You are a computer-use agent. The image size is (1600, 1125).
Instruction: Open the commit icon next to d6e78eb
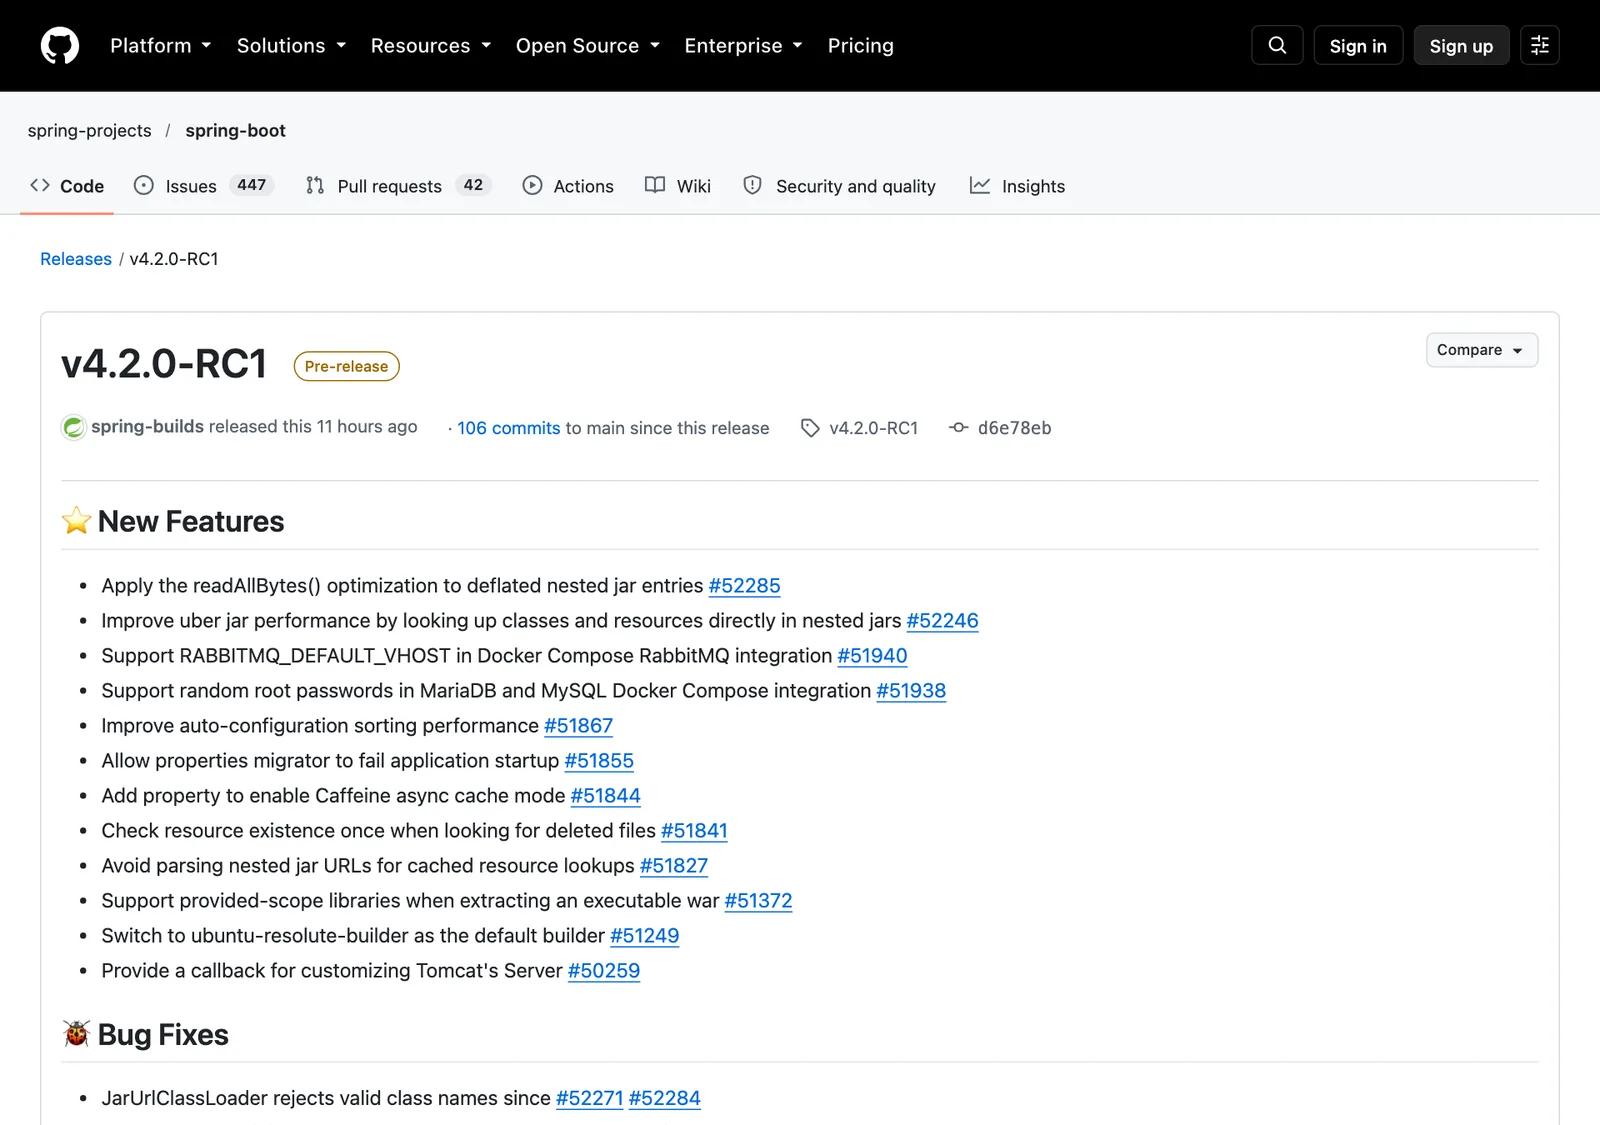click(x=958, y=428)
